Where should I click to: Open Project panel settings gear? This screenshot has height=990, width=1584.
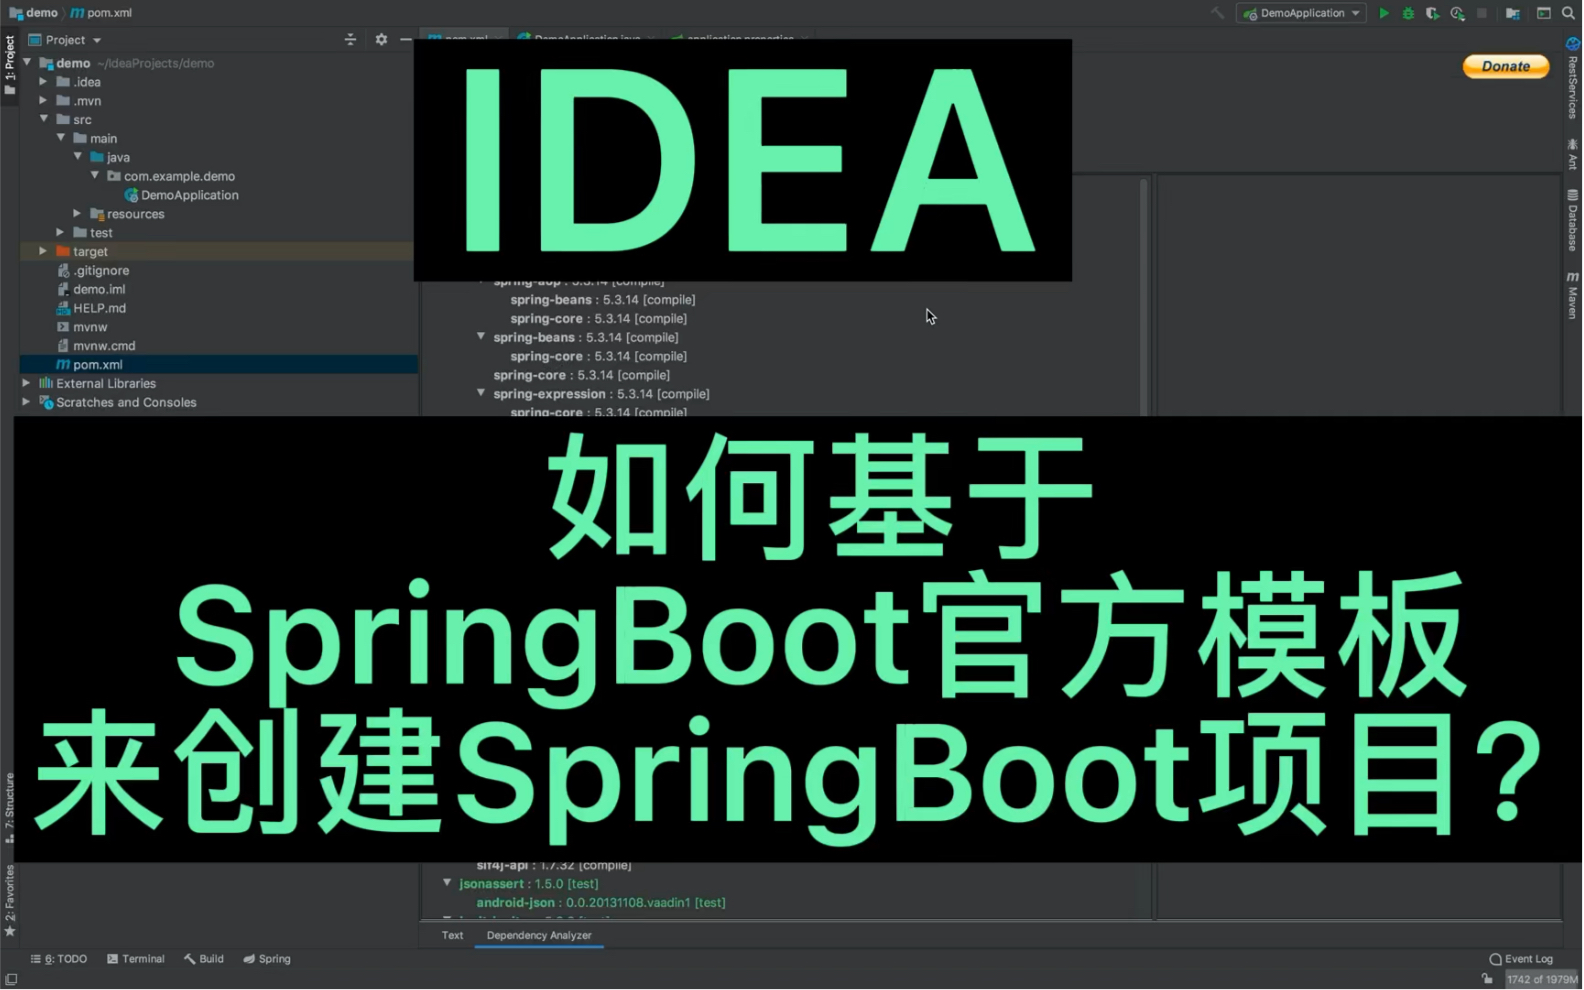tap(381, 39)
